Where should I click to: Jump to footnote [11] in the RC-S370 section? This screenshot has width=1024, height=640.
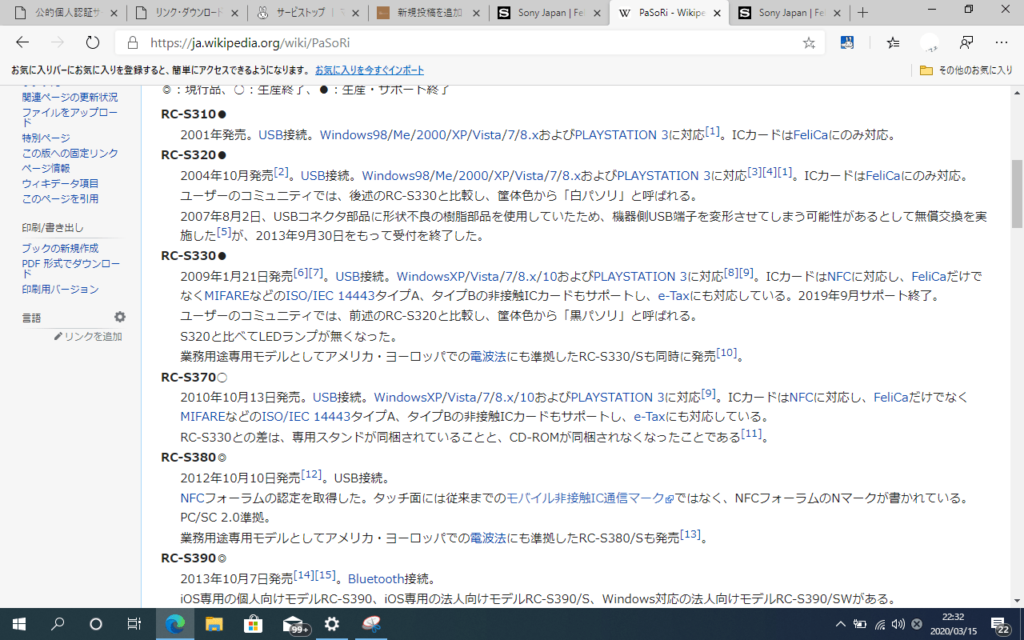[x=752, y=433]
